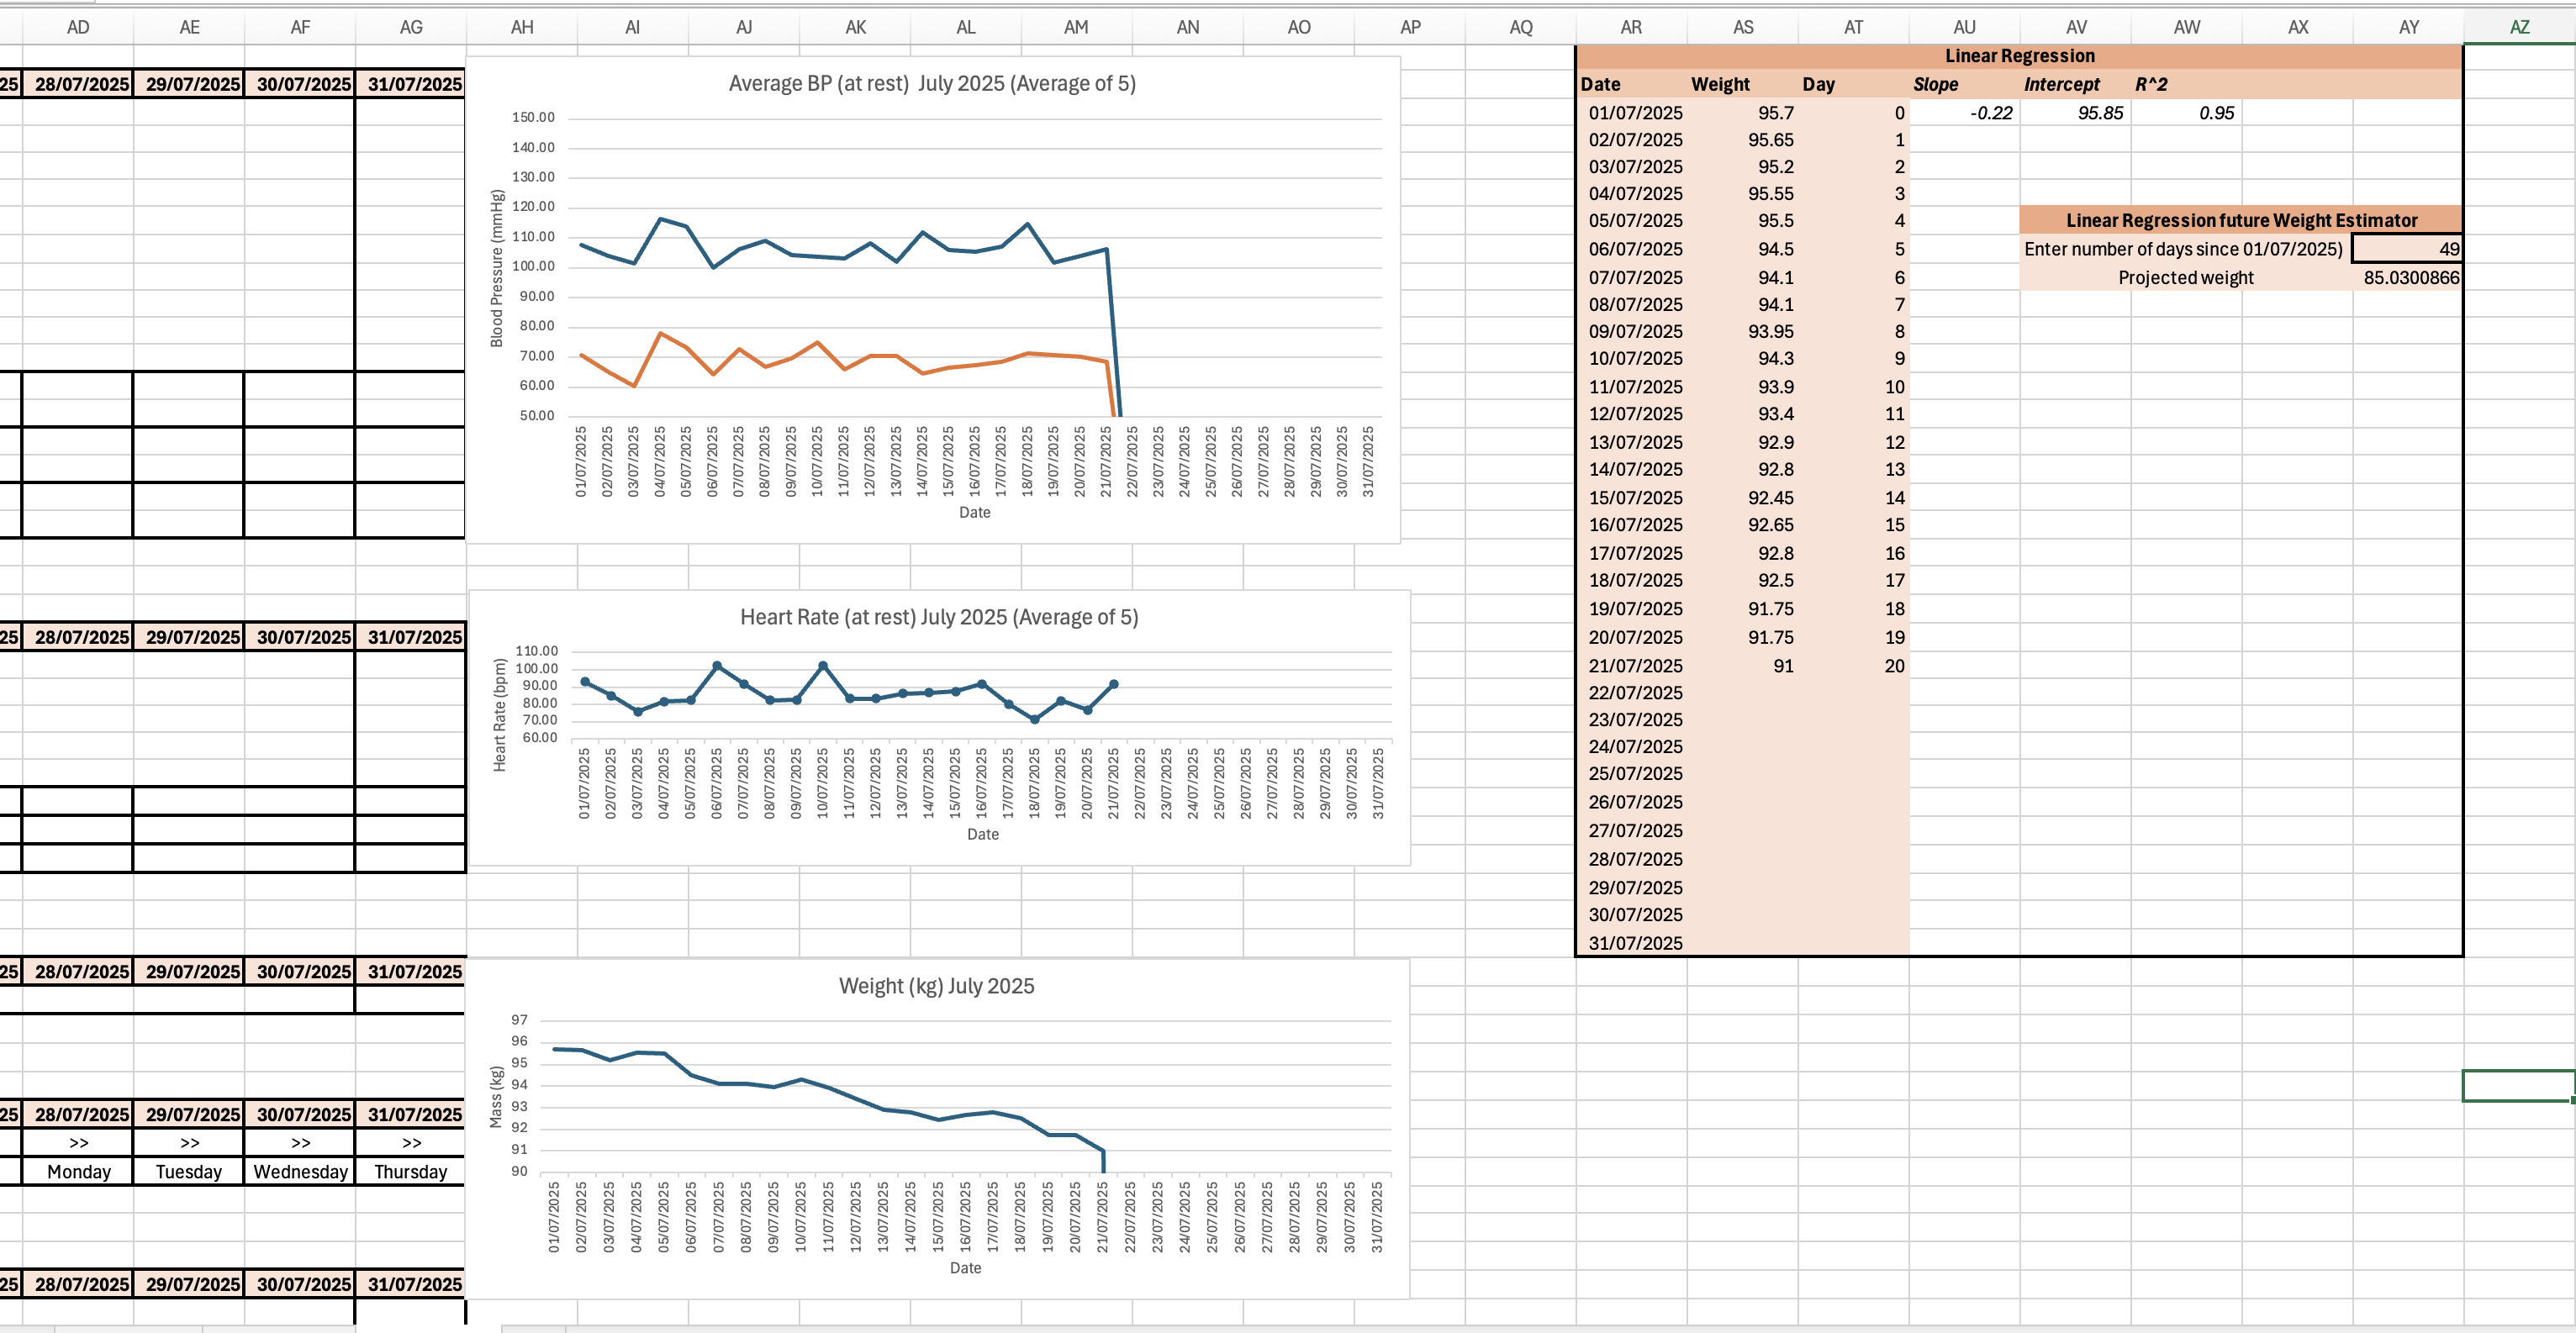This screenshot has height=1333, width=2576.
Task: Click the Mass (kg) axis title
Action: [x=496, y=1097]
